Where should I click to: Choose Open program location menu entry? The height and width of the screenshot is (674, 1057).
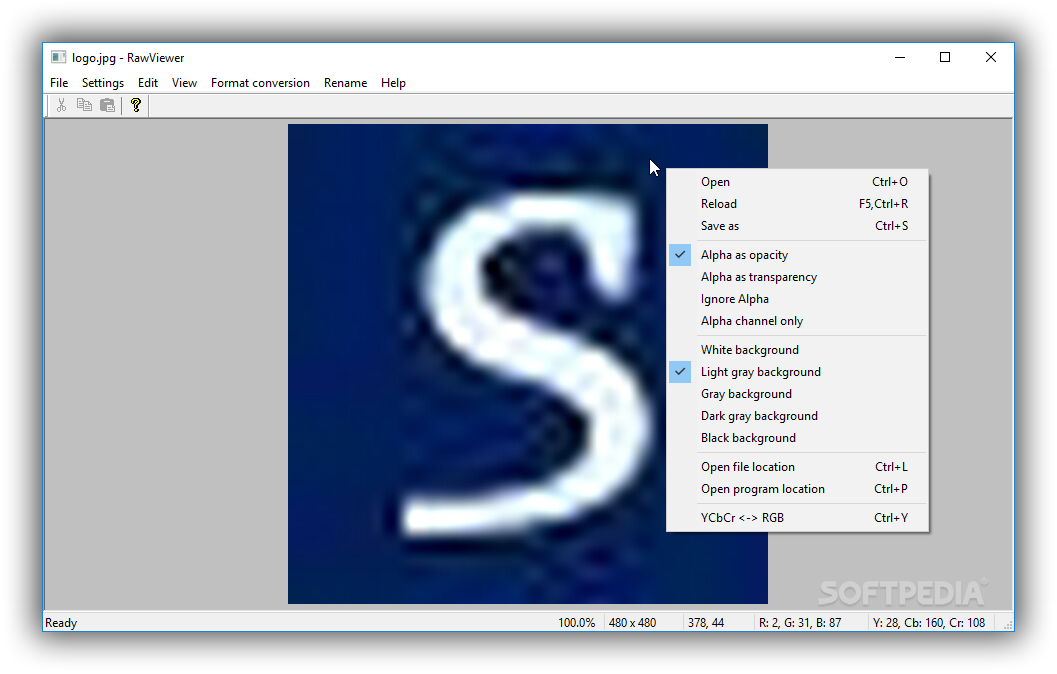[x=797, y=489]
